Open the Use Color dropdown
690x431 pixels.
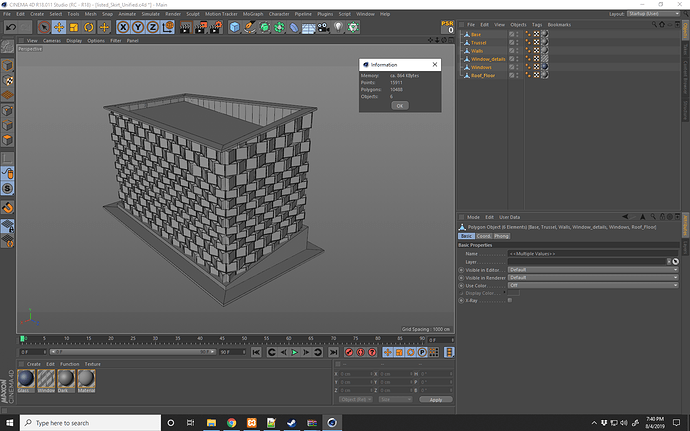click(x=590, y=285)
